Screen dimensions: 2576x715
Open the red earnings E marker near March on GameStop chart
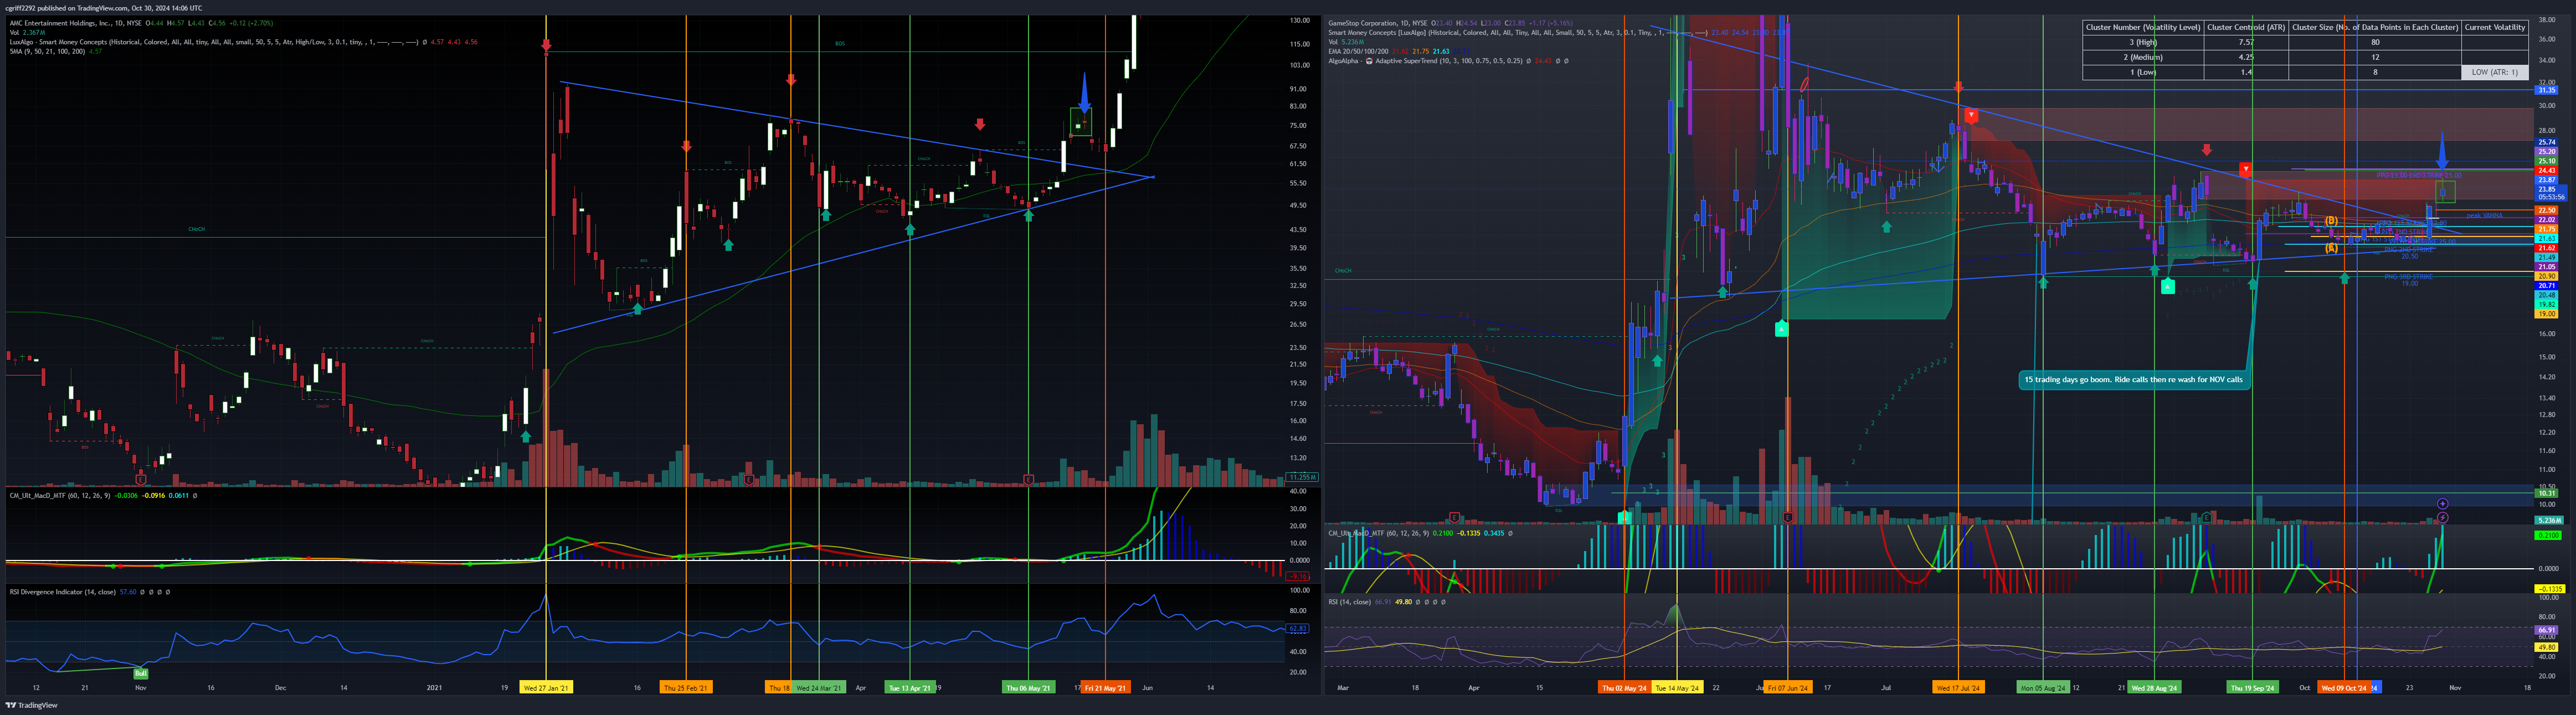[1454, 517]
